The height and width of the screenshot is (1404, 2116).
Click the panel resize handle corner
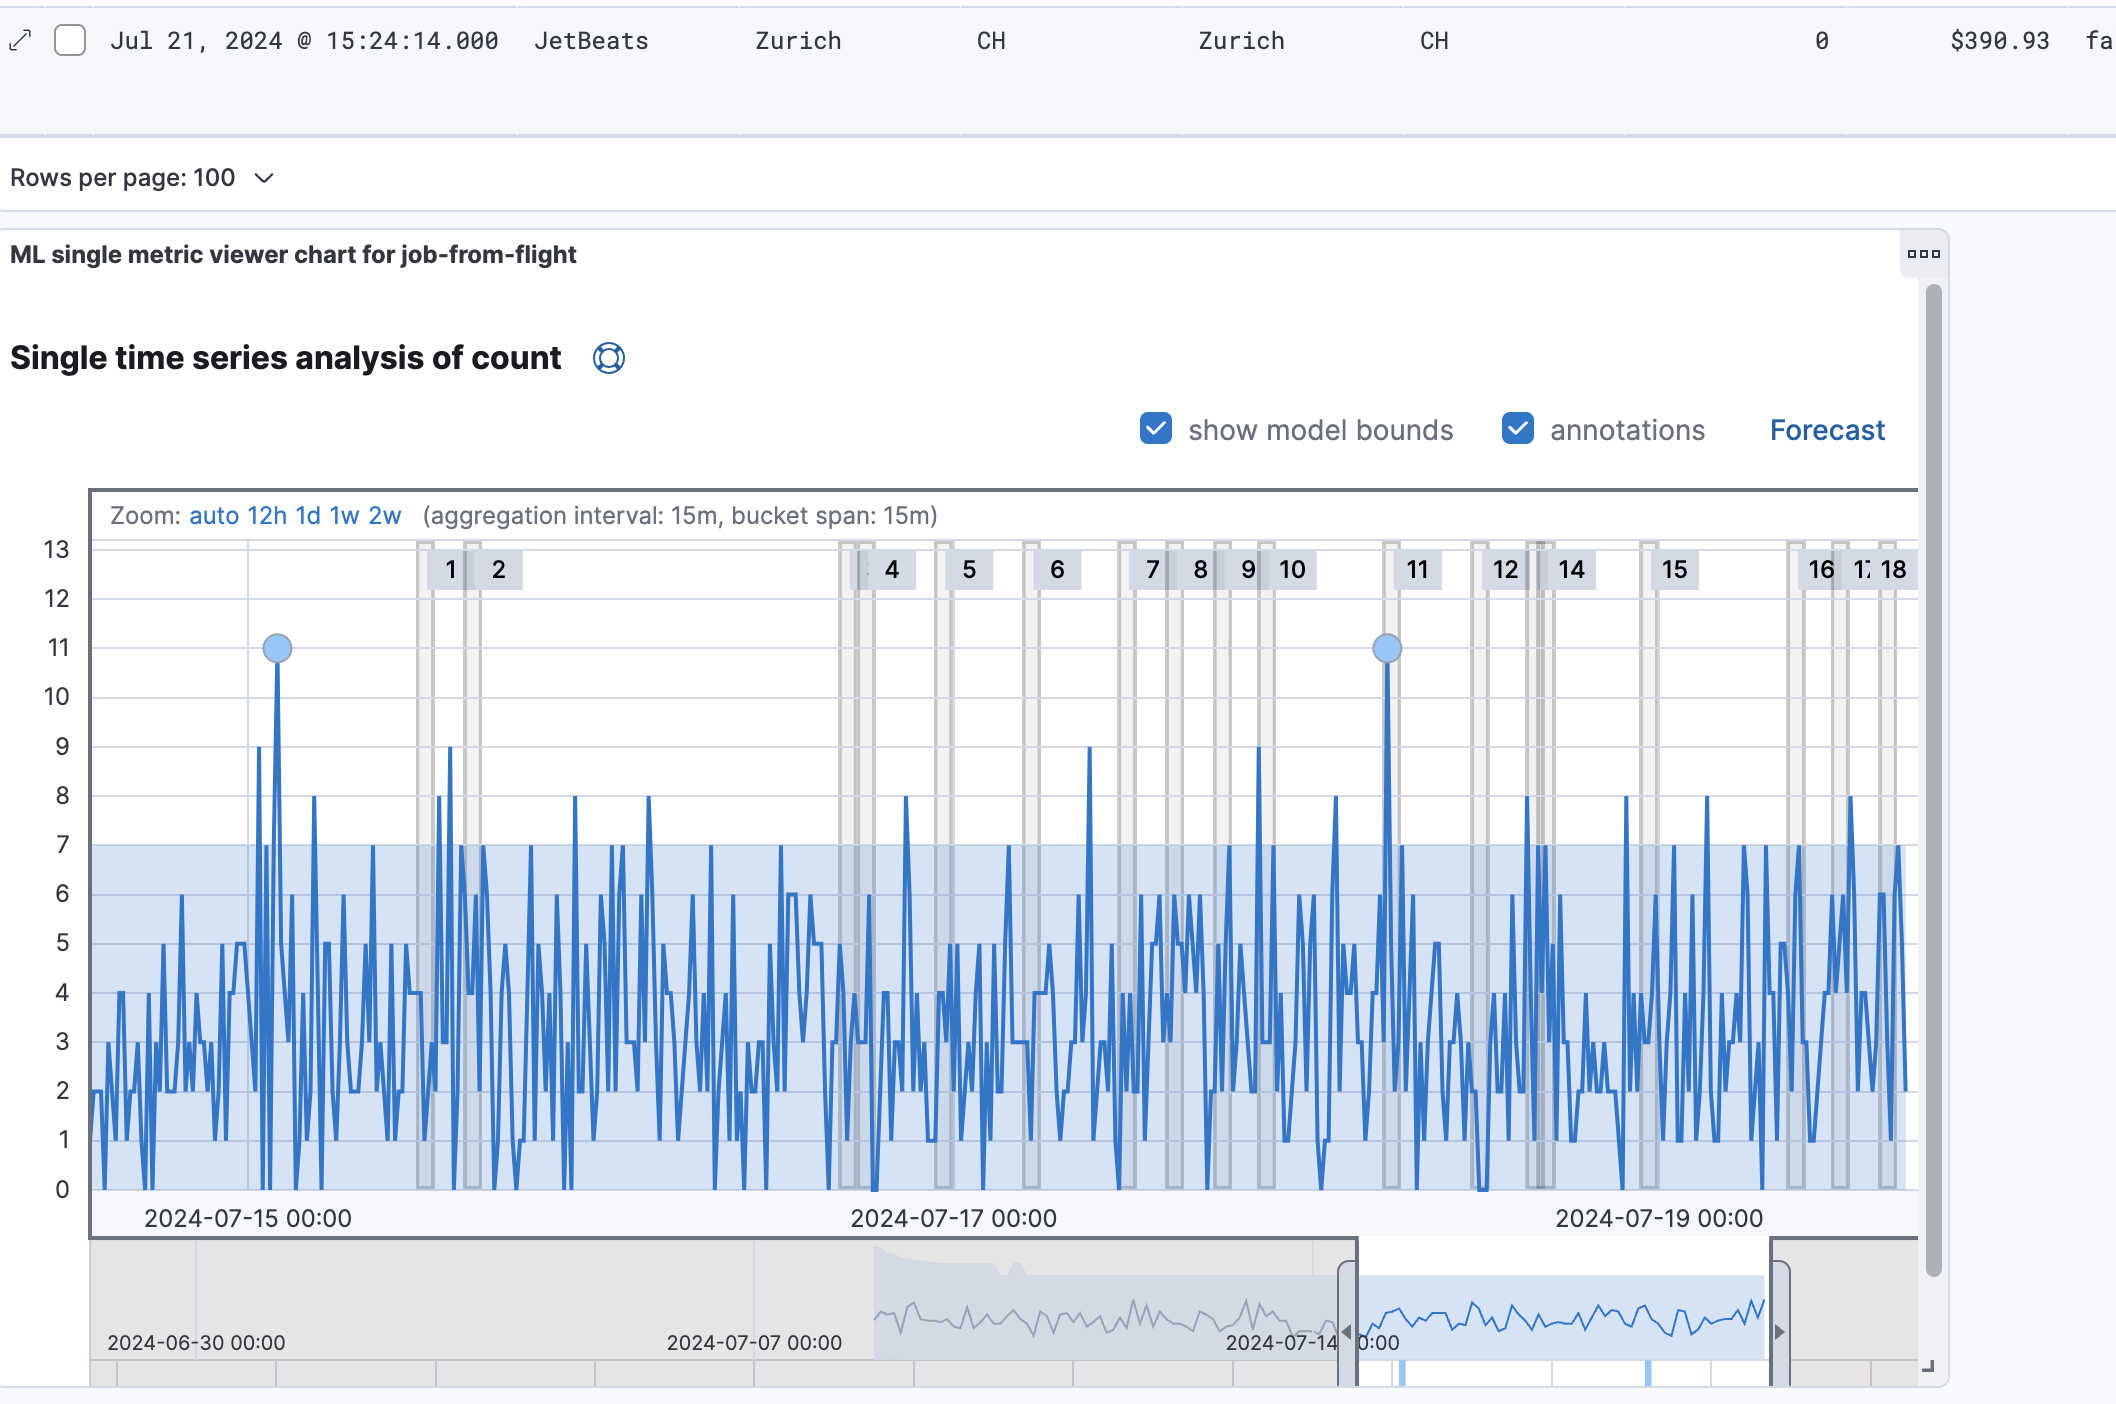click(1929, 1366)
